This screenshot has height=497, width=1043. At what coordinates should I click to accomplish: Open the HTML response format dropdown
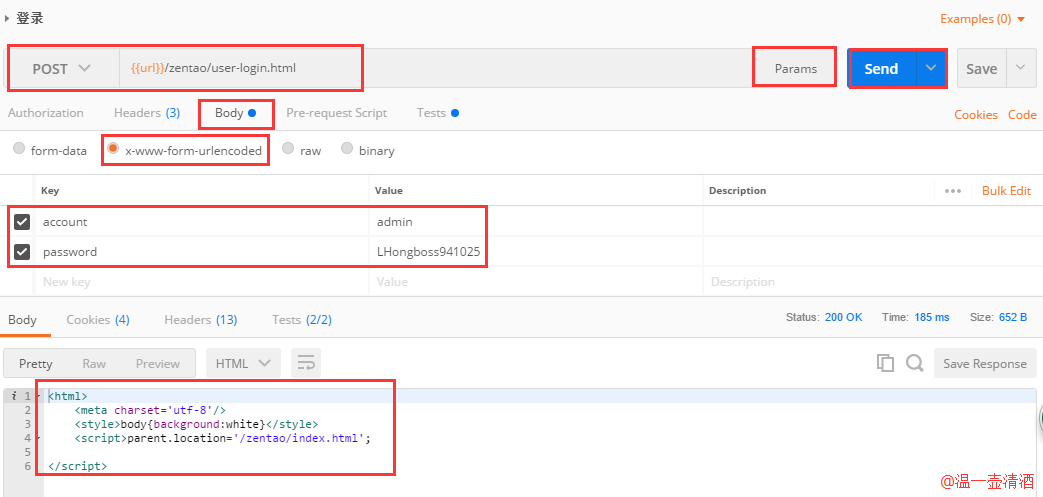243,363
